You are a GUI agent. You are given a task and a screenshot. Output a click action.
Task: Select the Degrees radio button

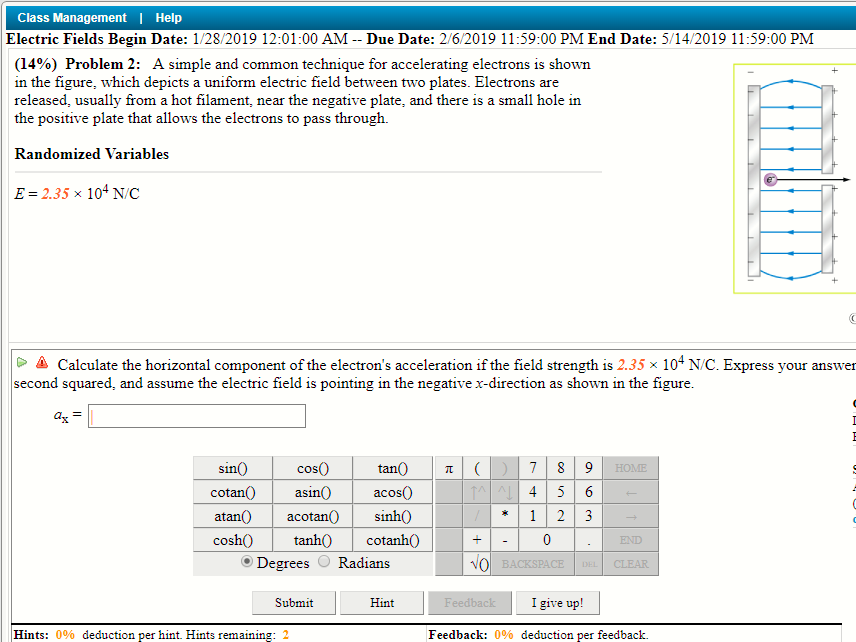click(x=247, y=562)
